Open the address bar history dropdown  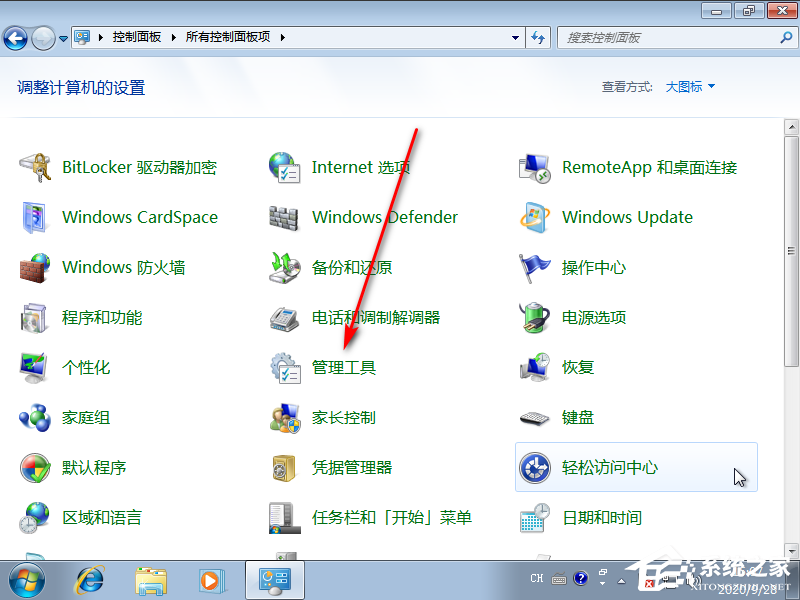(514, 37)
